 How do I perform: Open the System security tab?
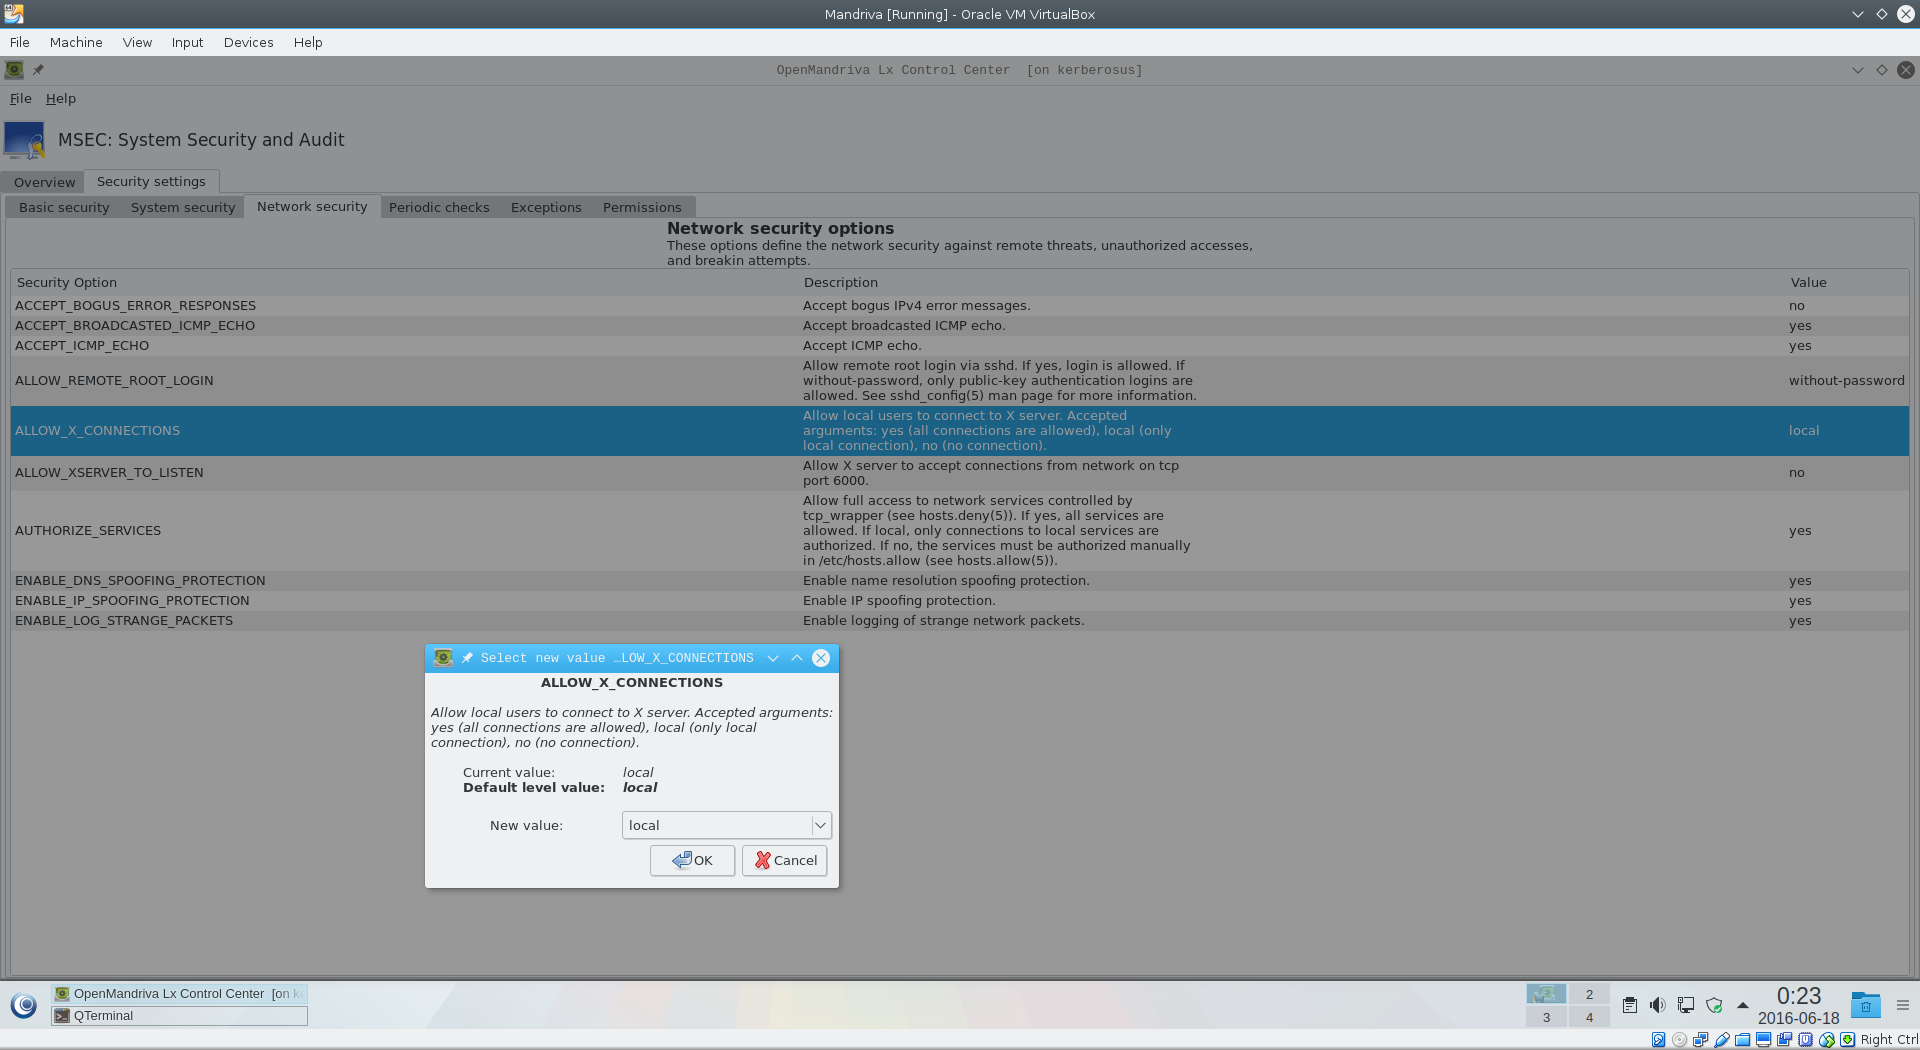pos(183,207)
